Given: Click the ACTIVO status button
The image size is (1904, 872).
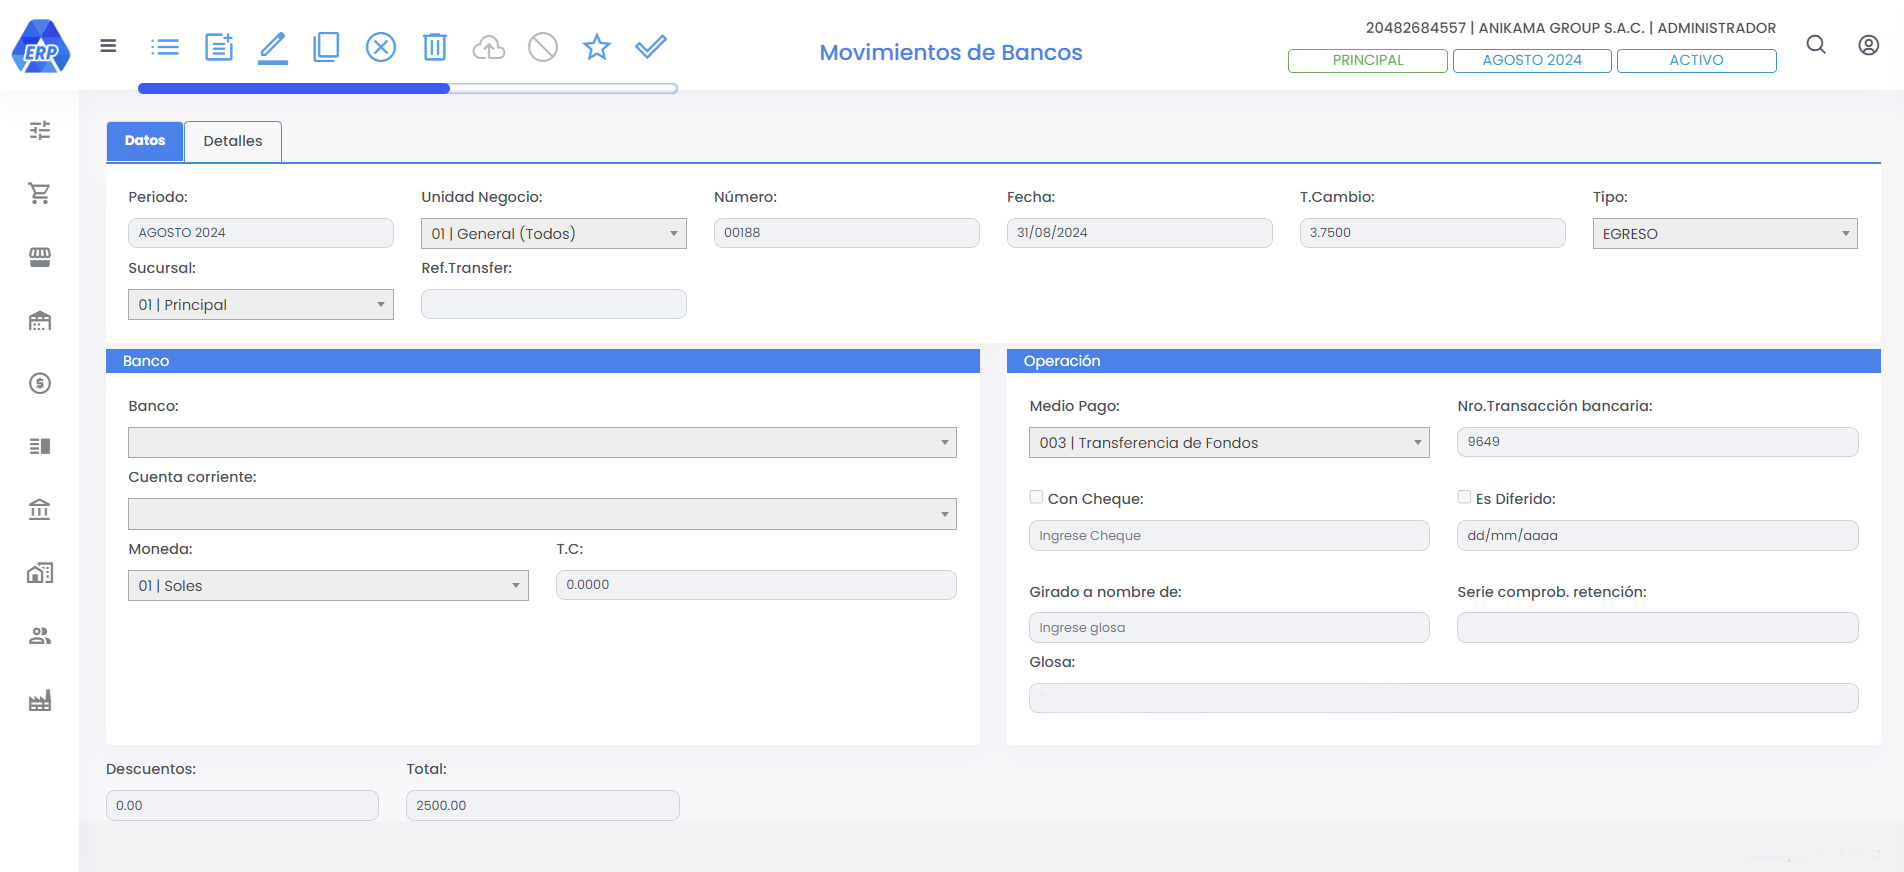Looking at the screenshot, I should tap(1697, 60).
